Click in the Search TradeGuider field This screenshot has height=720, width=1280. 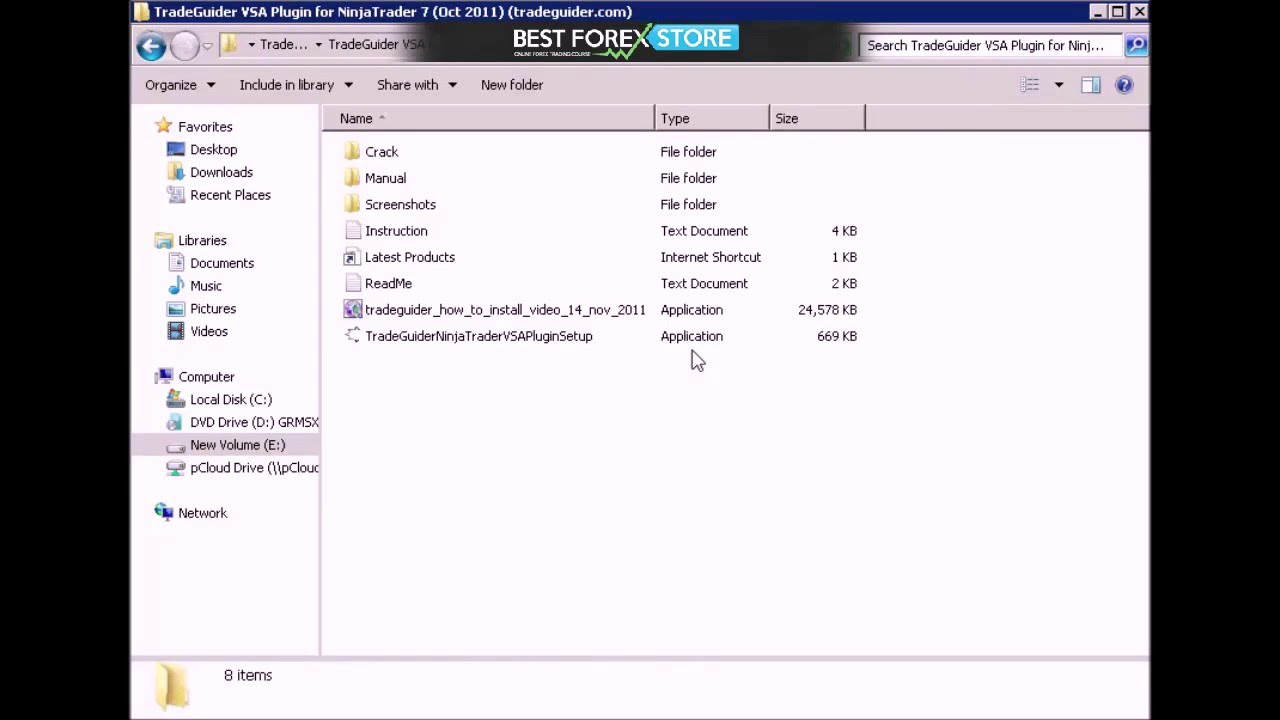point(991,45)
